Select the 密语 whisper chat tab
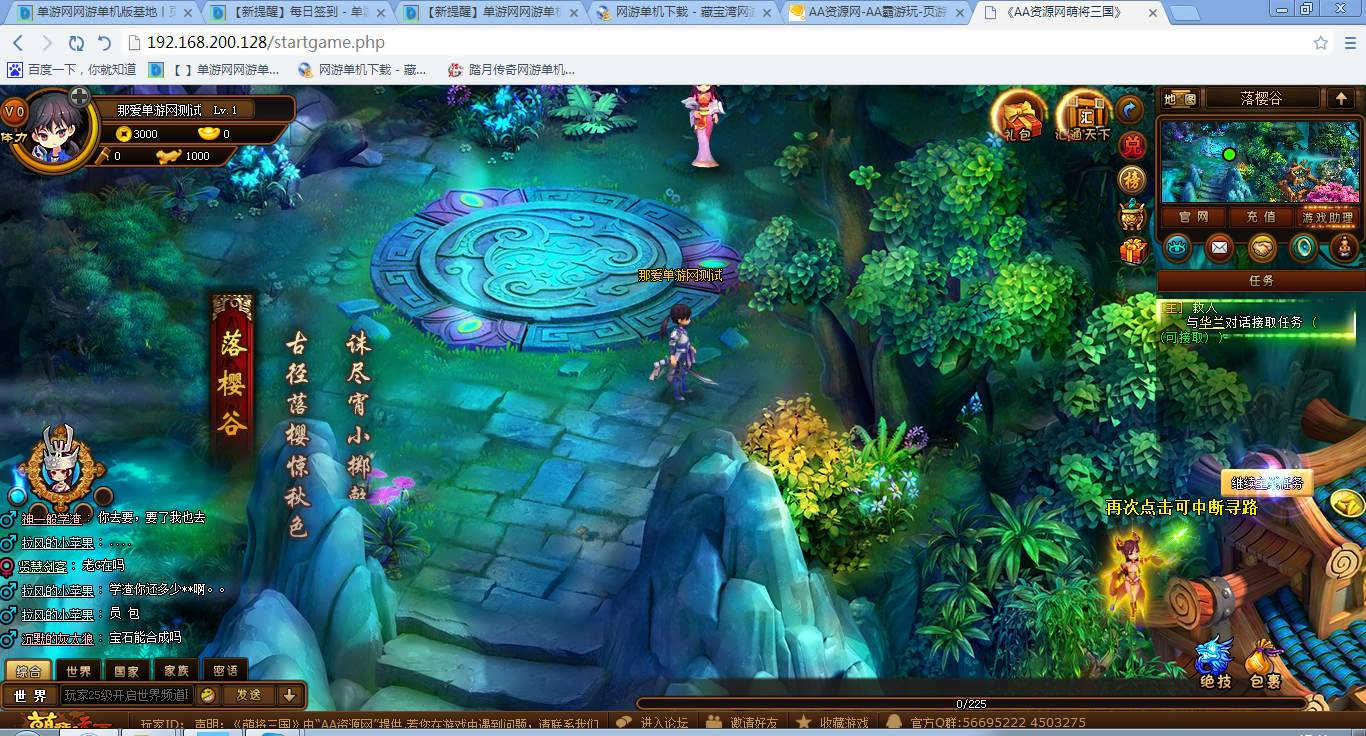This screenshot has height=736, width=1366. pyautogui.click(x=226, y=670)
